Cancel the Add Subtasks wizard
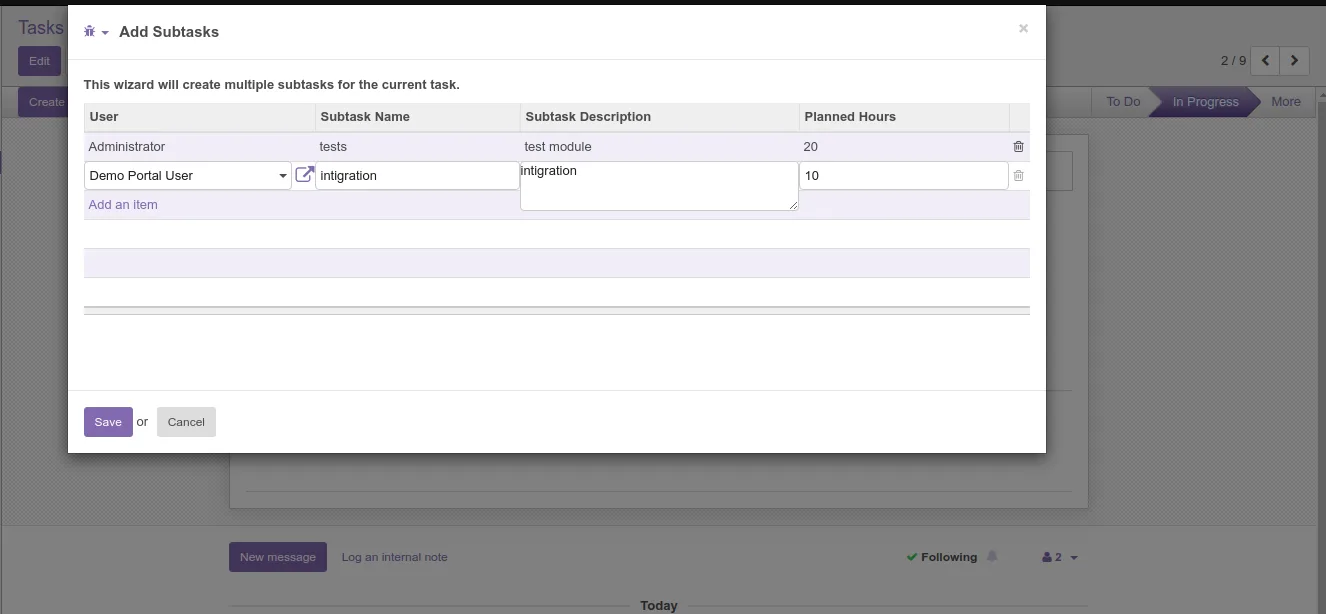Viewport: 1326px width, 614px height. pyautogui.click(x=186, y=422)
